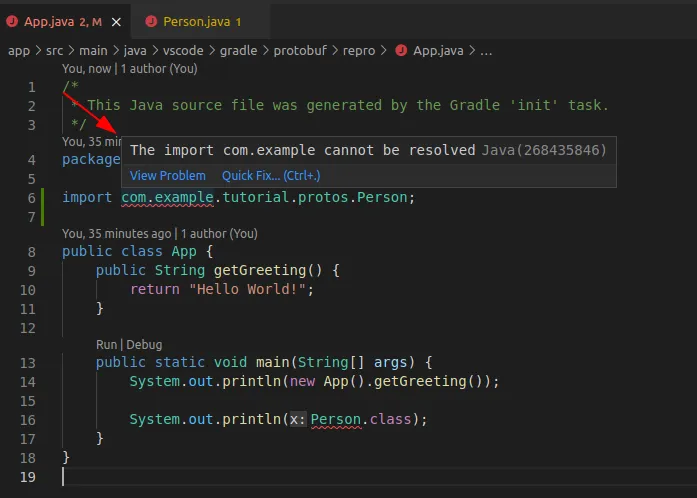Click the Java icon on App.java tab
Screen dimensions: 697x498
click(12, 21)
